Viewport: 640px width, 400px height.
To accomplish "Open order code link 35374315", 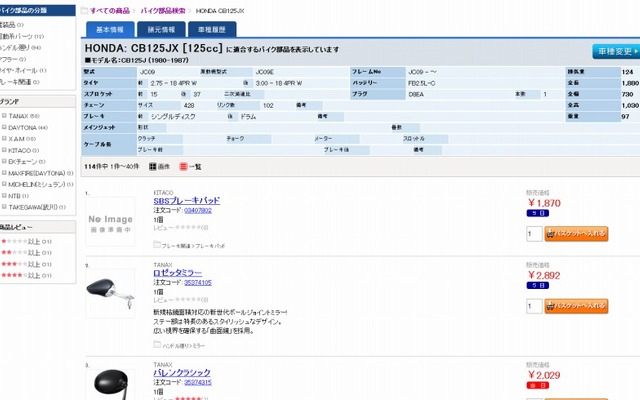I will pyautogui.click(x=198, y=382).
